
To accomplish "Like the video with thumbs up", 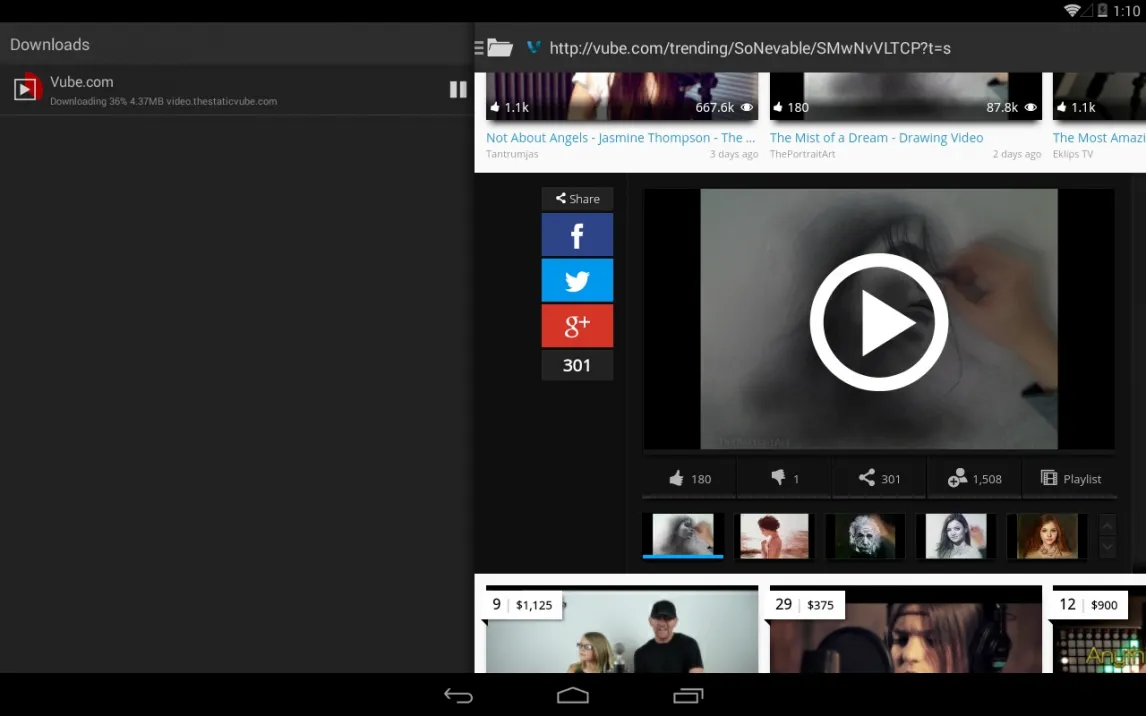I will pos(690,479).
